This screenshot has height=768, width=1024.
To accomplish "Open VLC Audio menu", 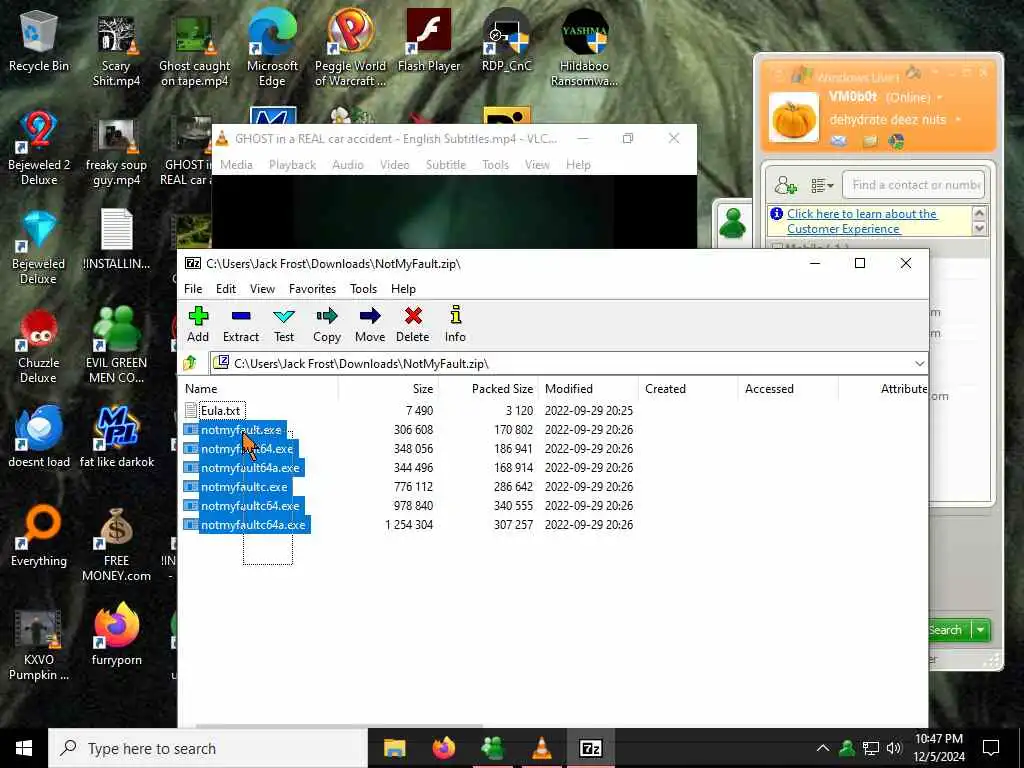I will tap(347, 165).
